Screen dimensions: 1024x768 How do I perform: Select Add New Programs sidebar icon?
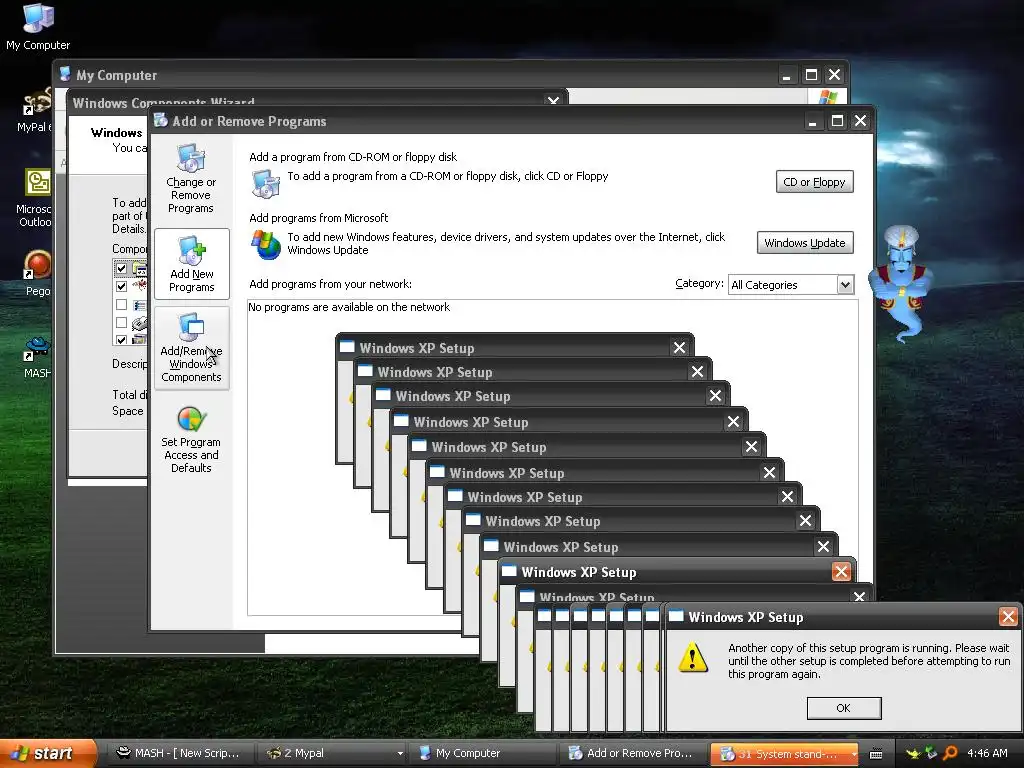point(191,264)
